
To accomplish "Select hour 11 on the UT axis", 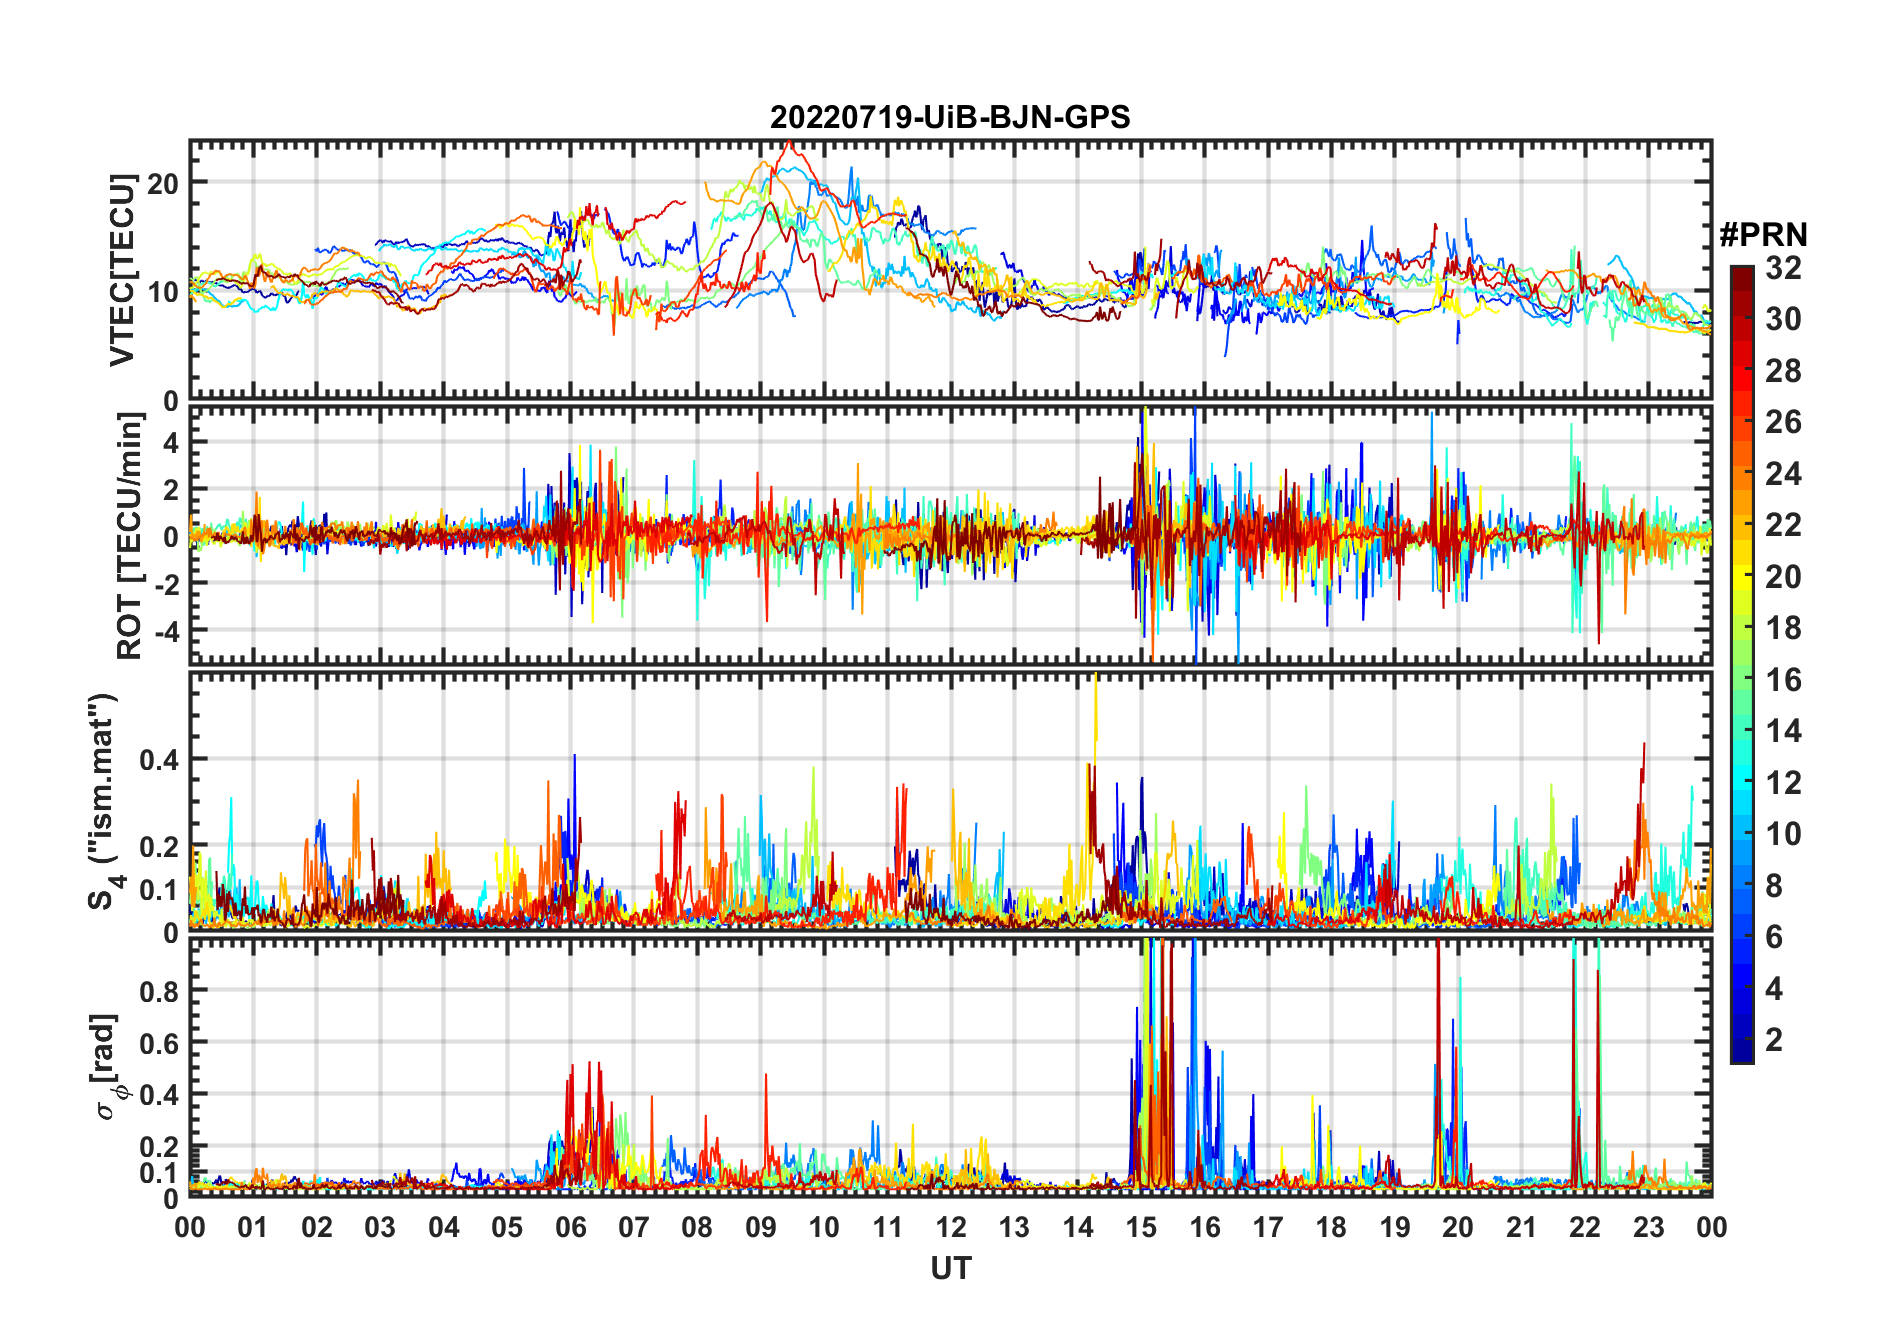I will pos(888,1227).
